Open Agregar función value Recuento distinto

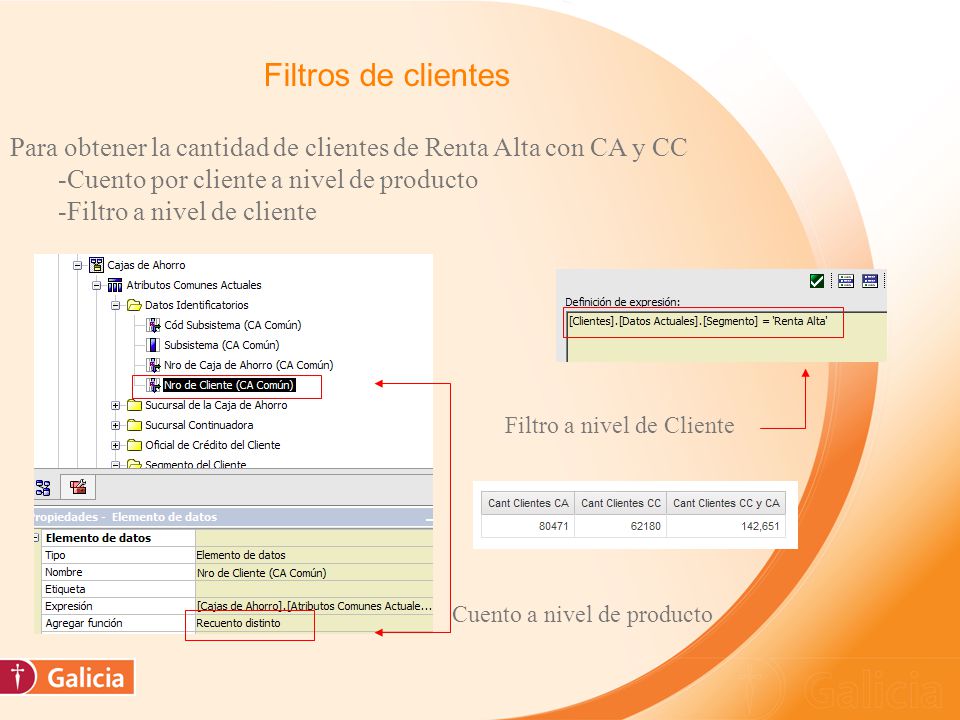pos(314,623)
